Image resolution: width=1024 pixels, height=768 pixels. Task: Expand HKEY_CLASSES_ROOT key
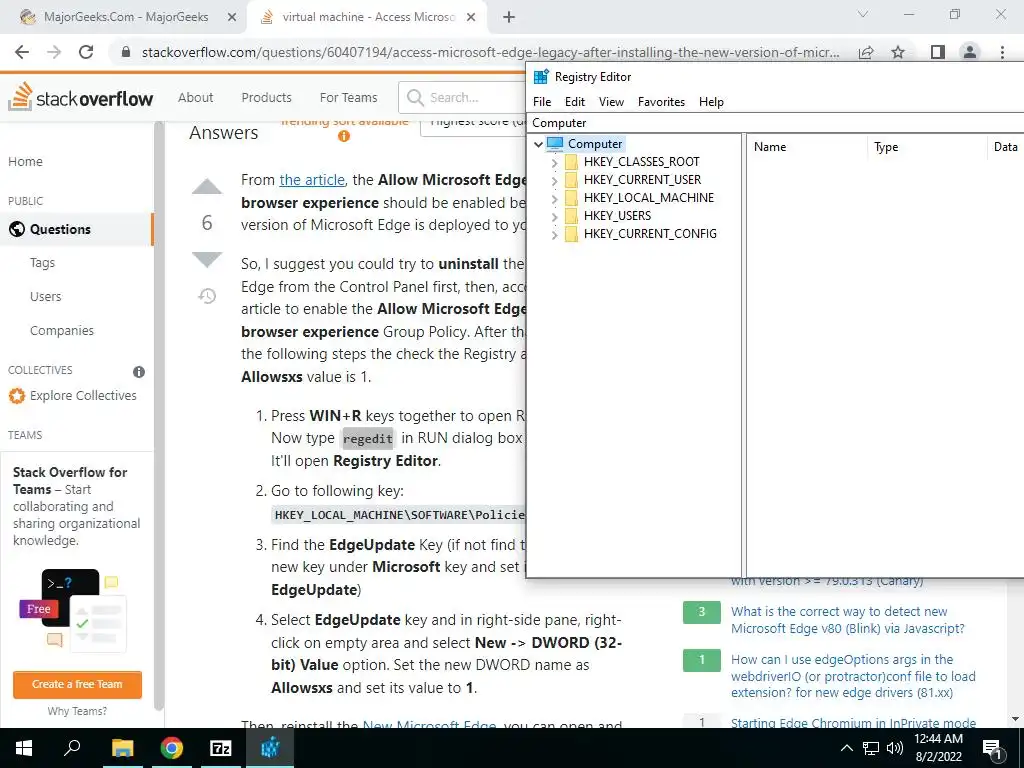pos(554,162)
